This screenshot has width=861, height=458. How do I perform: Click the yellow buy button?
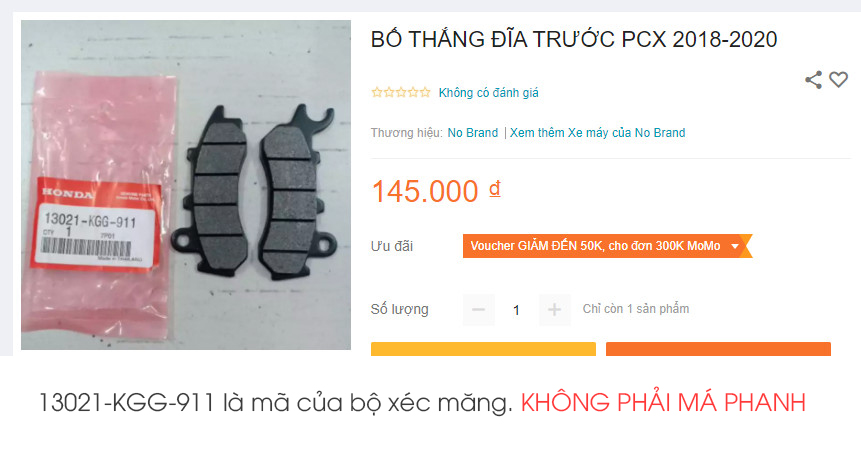click(x=483, y=349)
